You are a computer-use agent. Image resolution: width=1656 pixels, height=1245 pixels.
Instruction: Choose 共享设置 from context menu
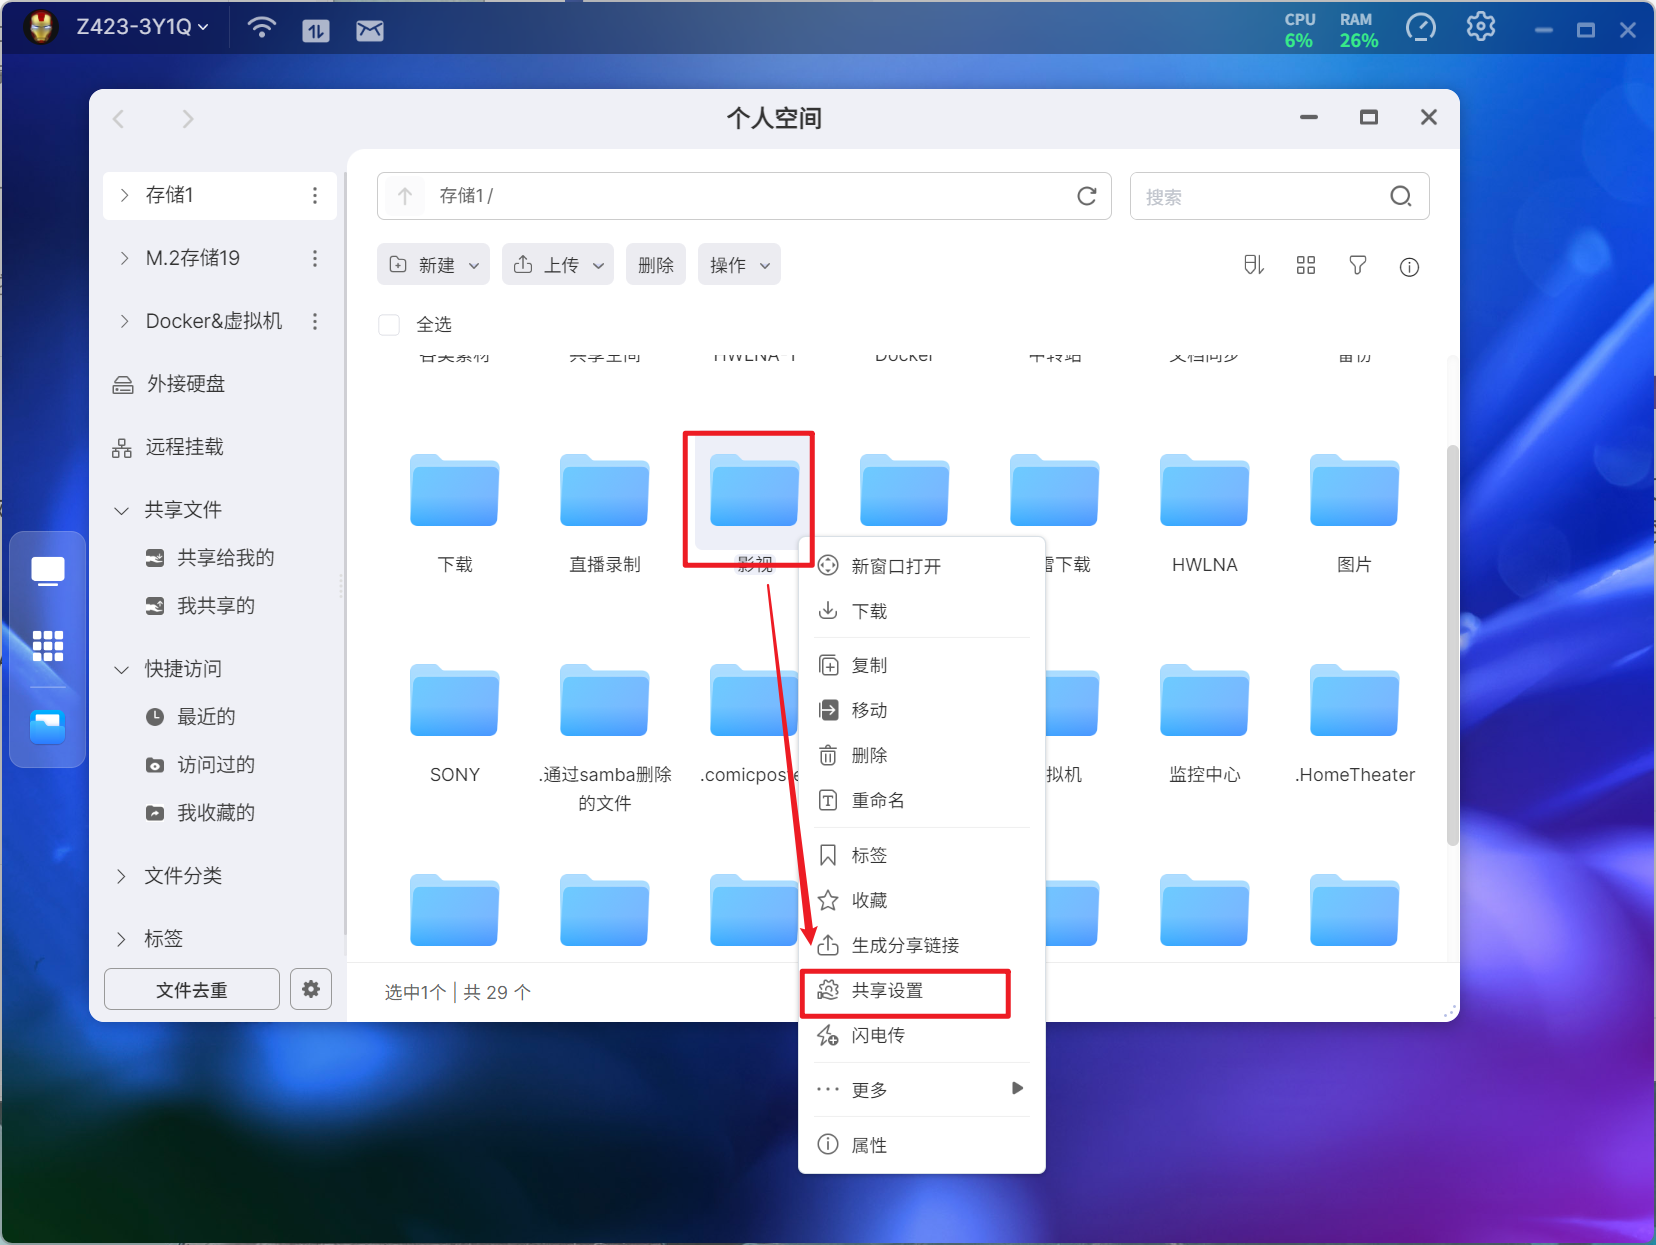coord(922,990)
